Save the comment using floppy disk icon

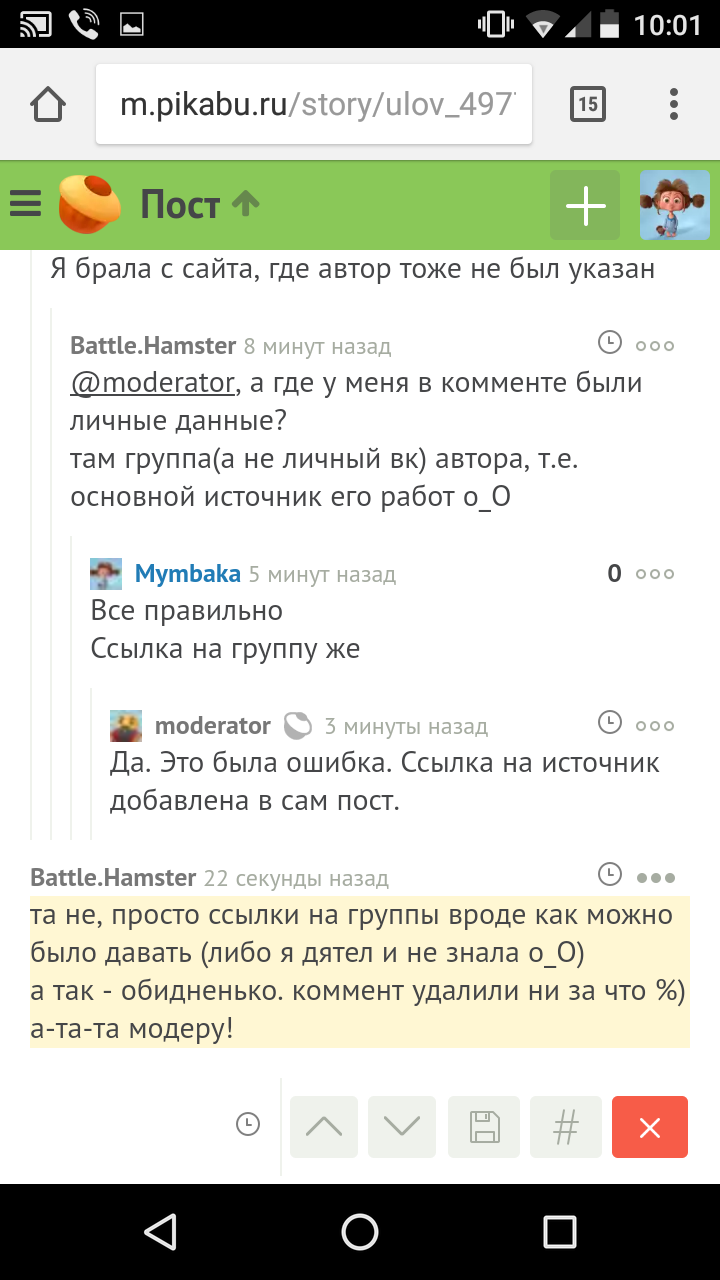point(484,1127)
